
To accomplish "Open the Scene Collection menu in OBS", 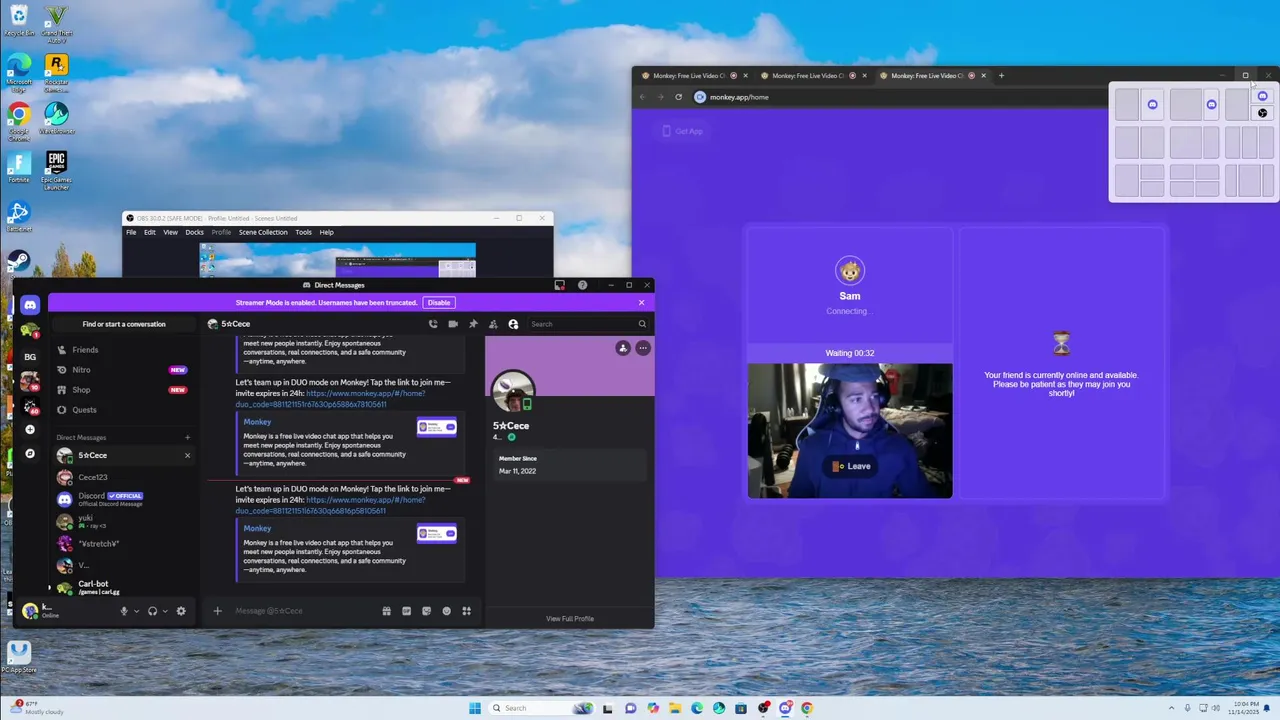I will pyautogui.click(x=263, y=232).
